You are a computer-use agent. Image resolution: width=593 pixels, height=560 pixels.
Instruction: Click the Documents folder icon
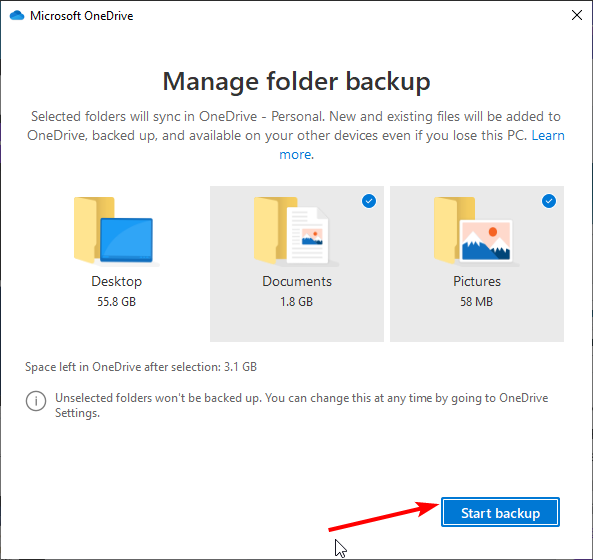(x=296, y=231)
